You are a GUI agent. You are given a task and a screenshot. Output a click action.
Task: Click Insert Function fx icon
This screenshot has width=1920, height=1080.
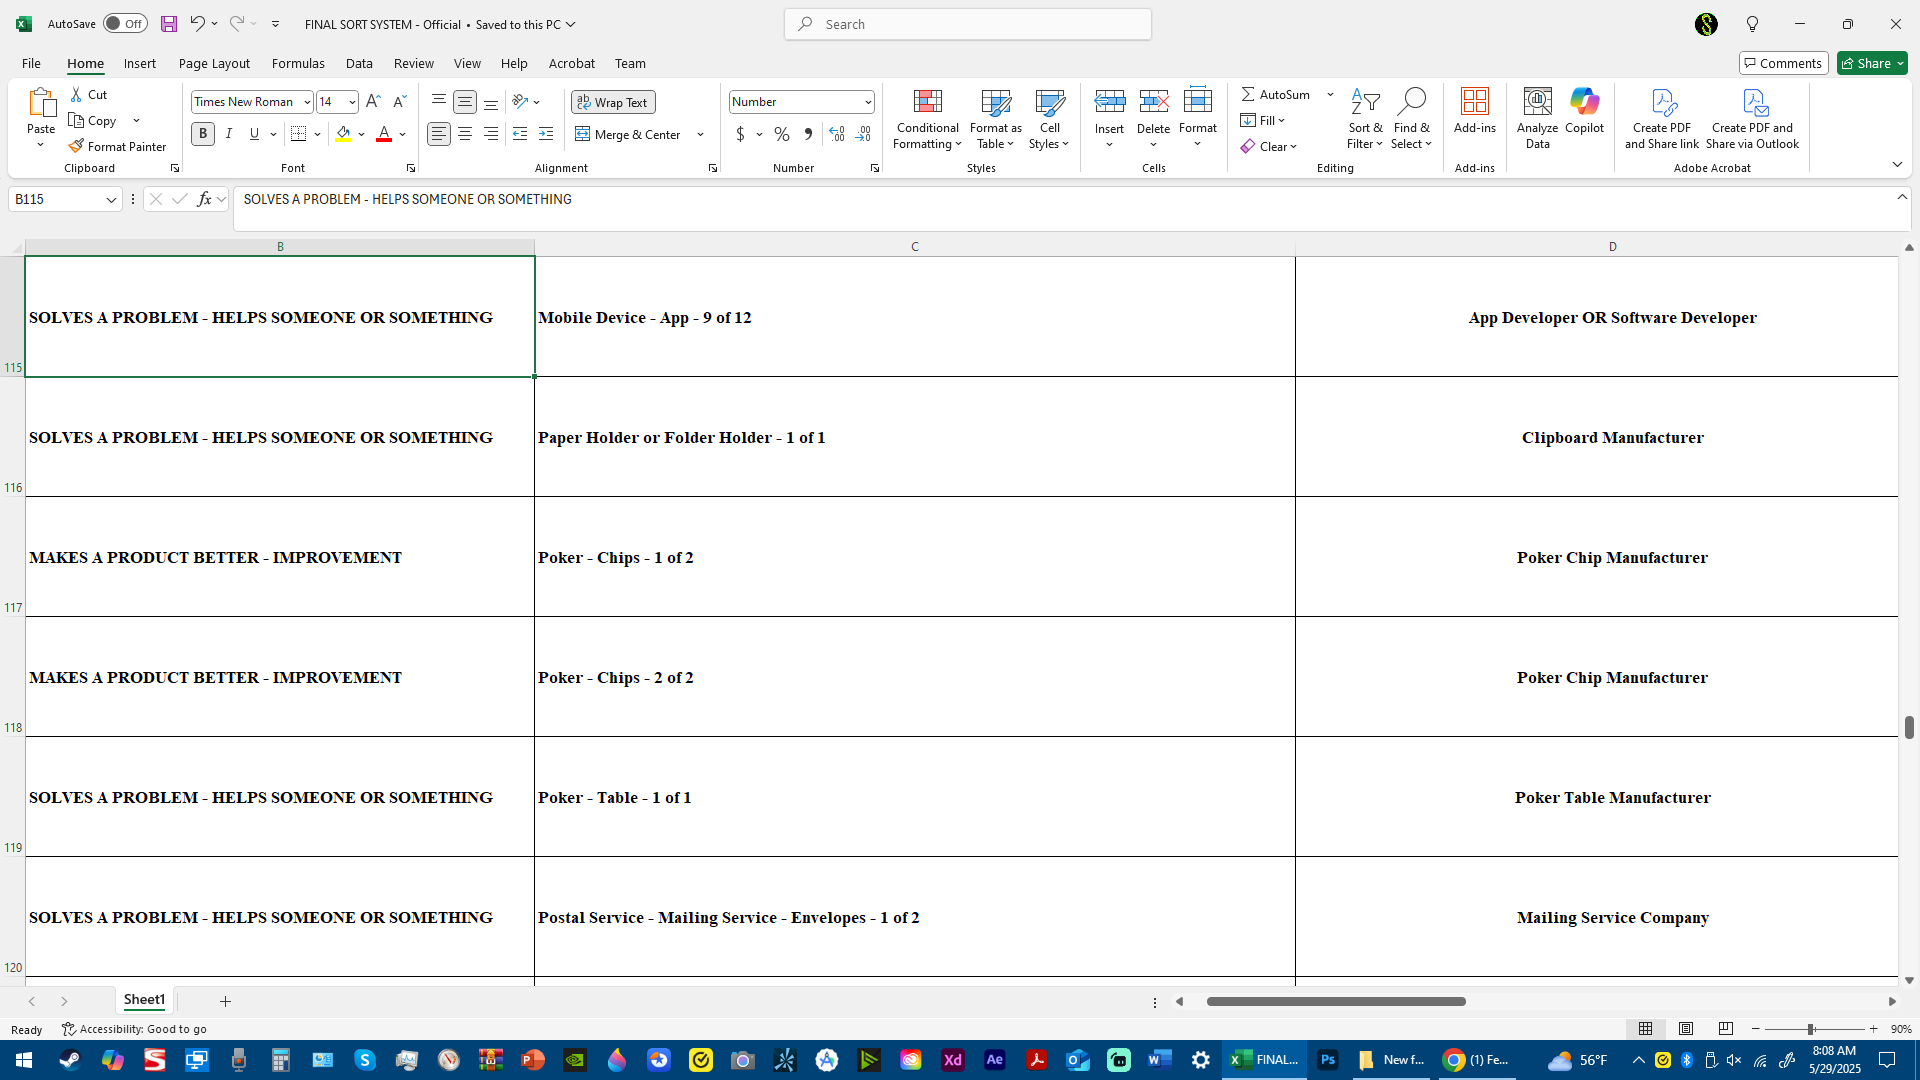click(x=204, y=199)
